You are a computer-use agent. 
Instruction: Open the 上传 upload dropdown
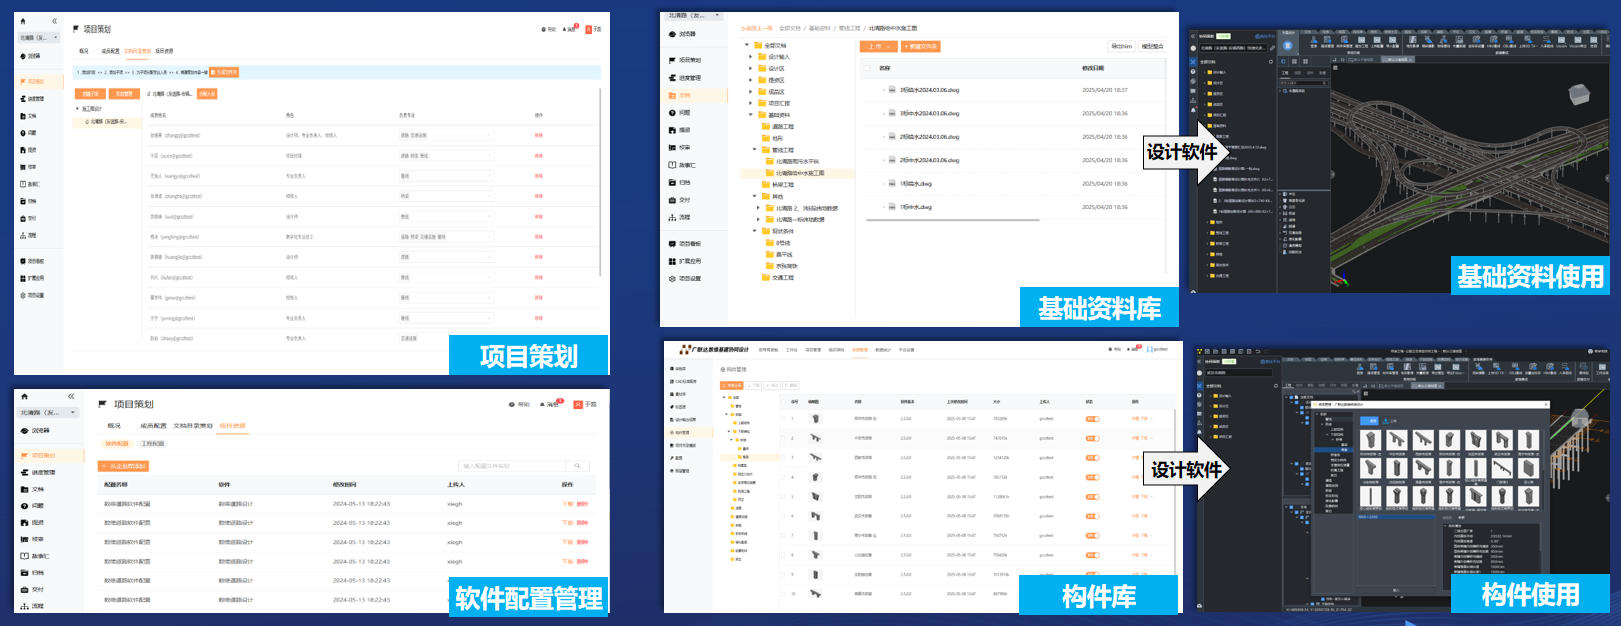(878, 46)
